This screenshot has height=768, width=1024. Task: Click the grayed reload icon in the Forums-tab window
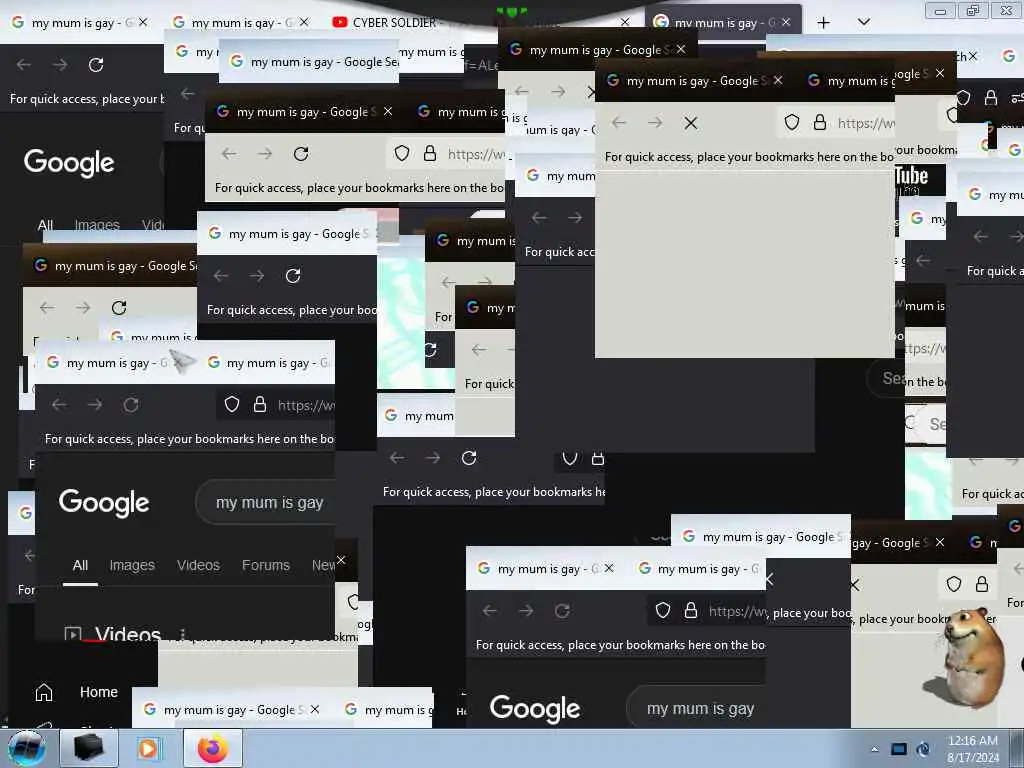pyautogui.click(x=131, y=405)
